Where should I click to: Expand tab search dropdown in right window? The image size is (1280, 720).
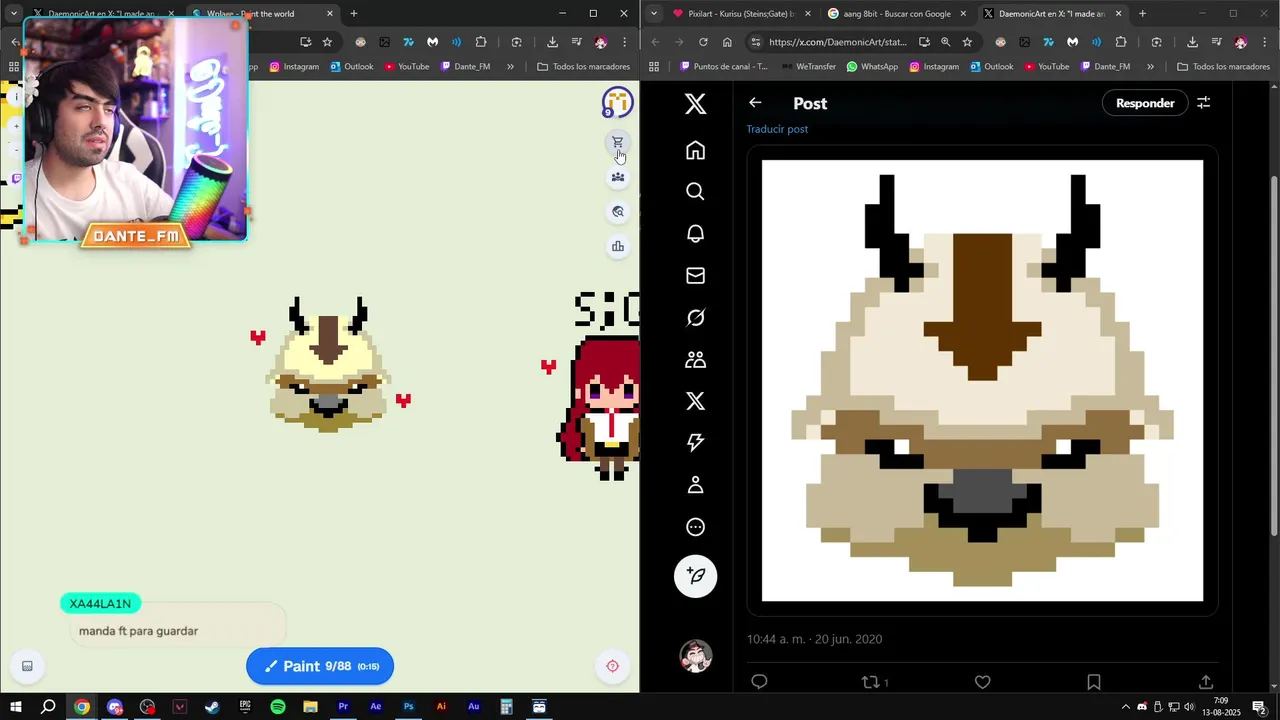653,14
